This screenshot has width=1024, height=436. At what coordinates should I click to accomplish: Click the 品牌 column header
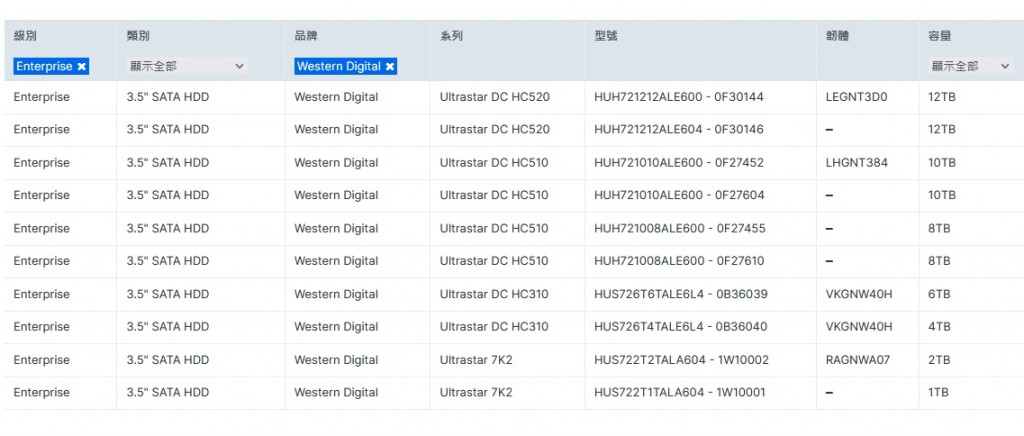(306, 36)
